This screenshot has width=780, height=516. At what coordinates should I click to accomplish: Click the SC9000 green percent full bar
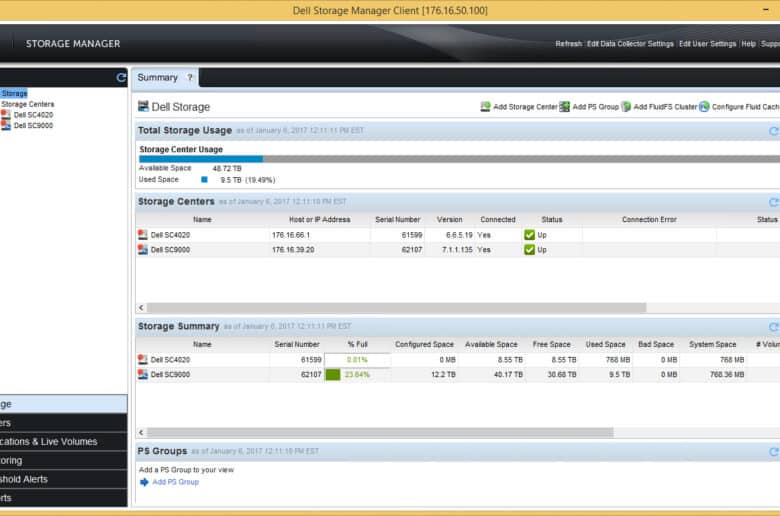pos(333,374)
